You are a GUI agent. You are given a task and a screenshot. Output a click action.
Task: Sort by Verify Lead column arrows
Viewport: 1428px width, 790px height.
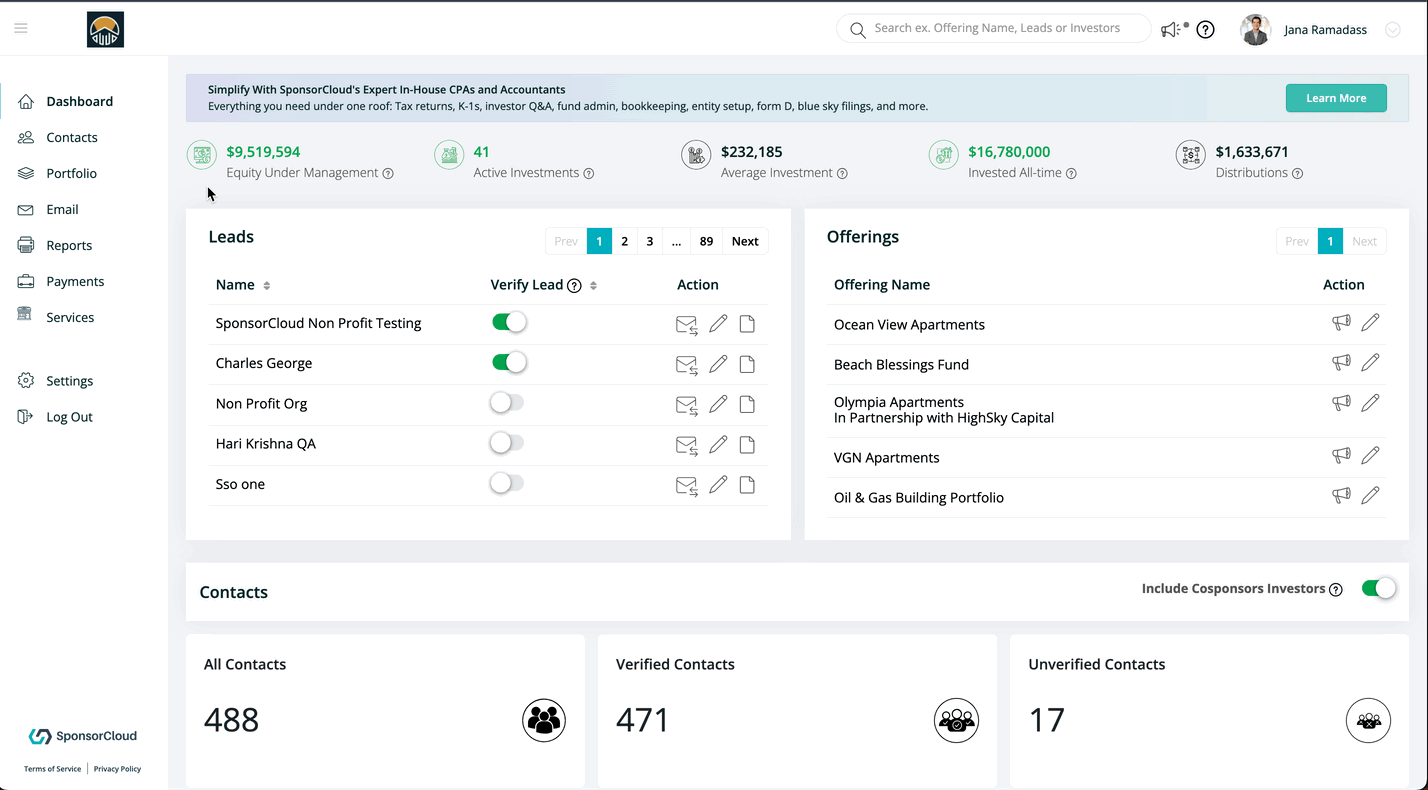point(593,286)
